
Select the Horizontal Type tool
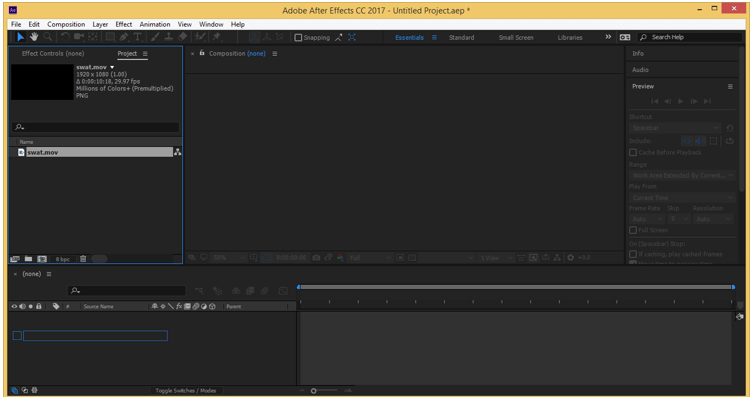(137, 37)
